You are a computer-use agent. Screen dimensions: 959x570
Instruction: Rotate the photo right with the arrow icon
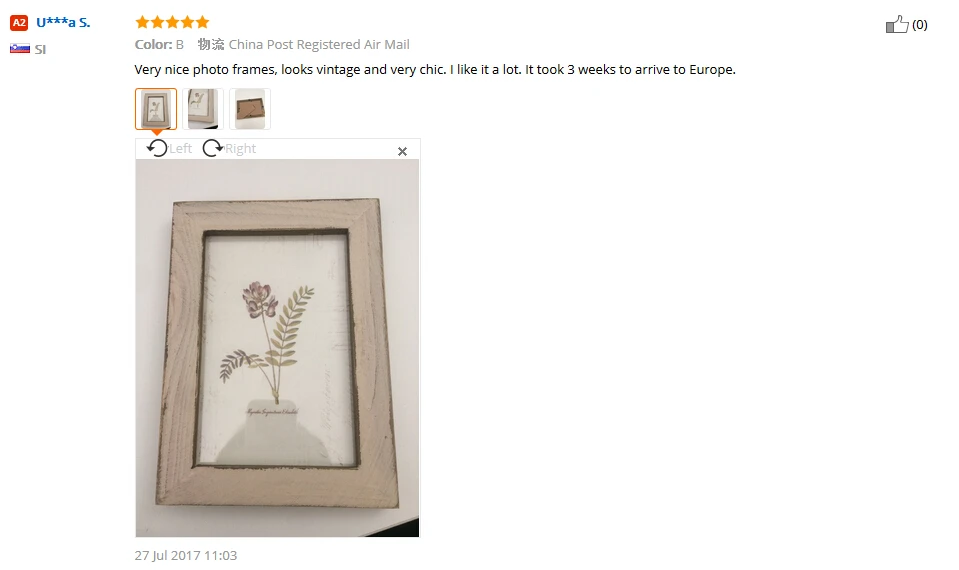[x=212, y=148]
